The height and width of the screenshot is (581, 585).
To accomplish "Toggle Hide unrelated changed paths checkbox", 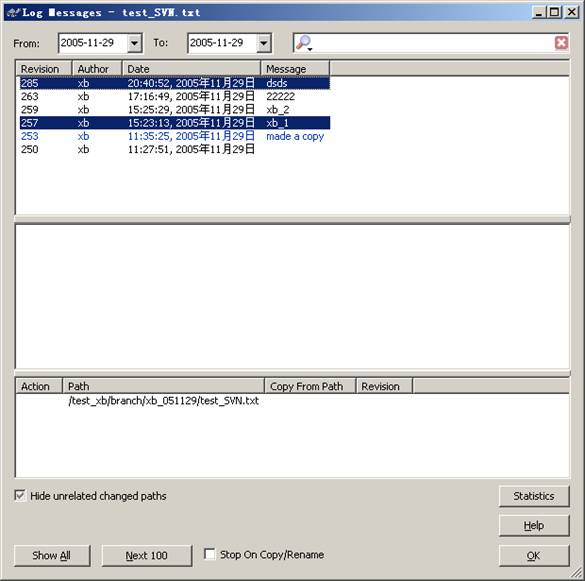I will click(20, 496).
